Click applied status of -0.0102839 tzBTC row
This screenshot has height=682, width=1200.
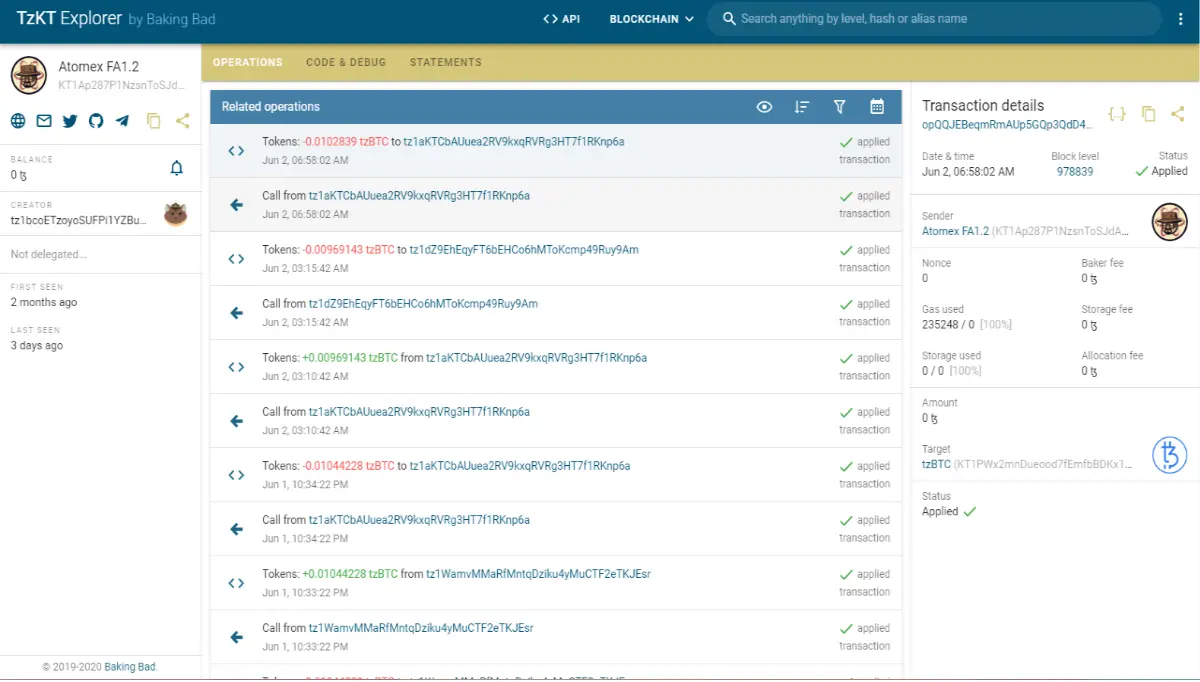(x=865, y=142)
